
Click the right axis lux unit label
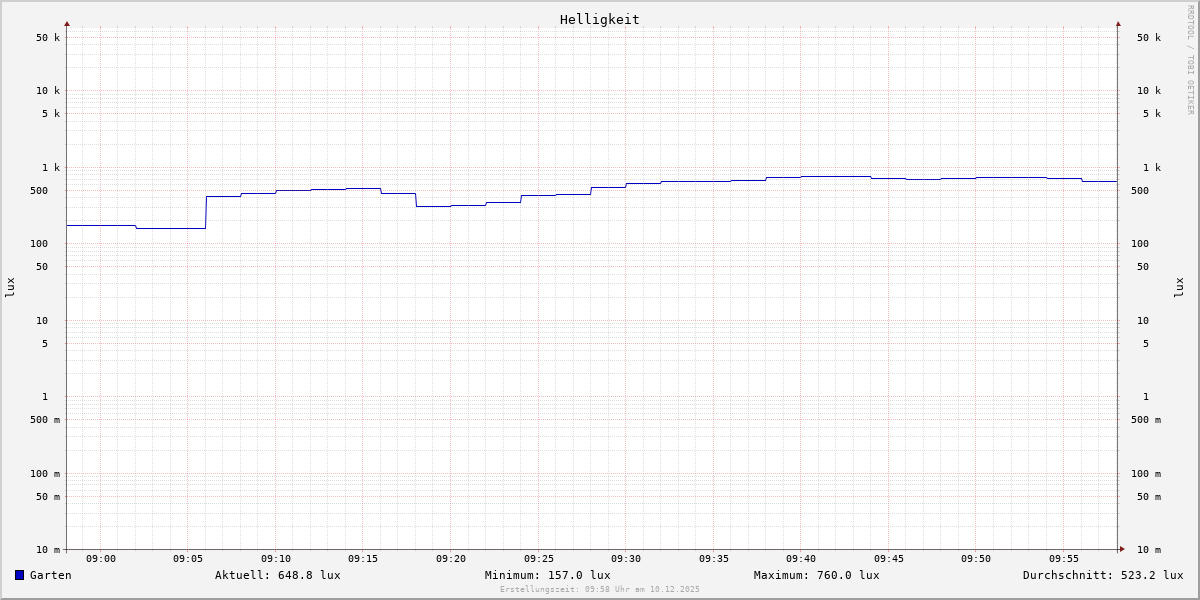click(1179, 288)
